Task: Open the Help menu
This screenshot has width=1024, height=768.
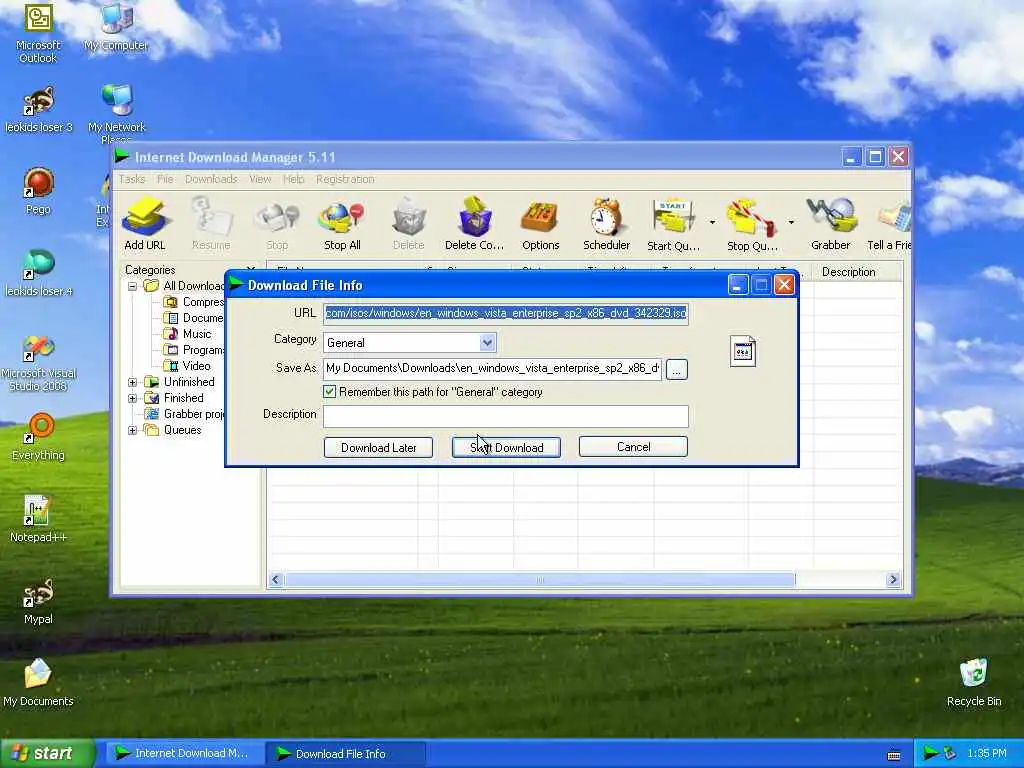Action: 293,179
